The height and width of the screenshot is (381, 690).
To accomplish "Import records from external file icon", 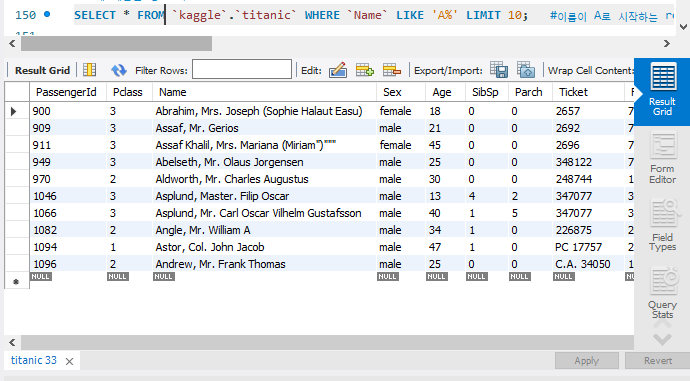I will pos(526,70).
